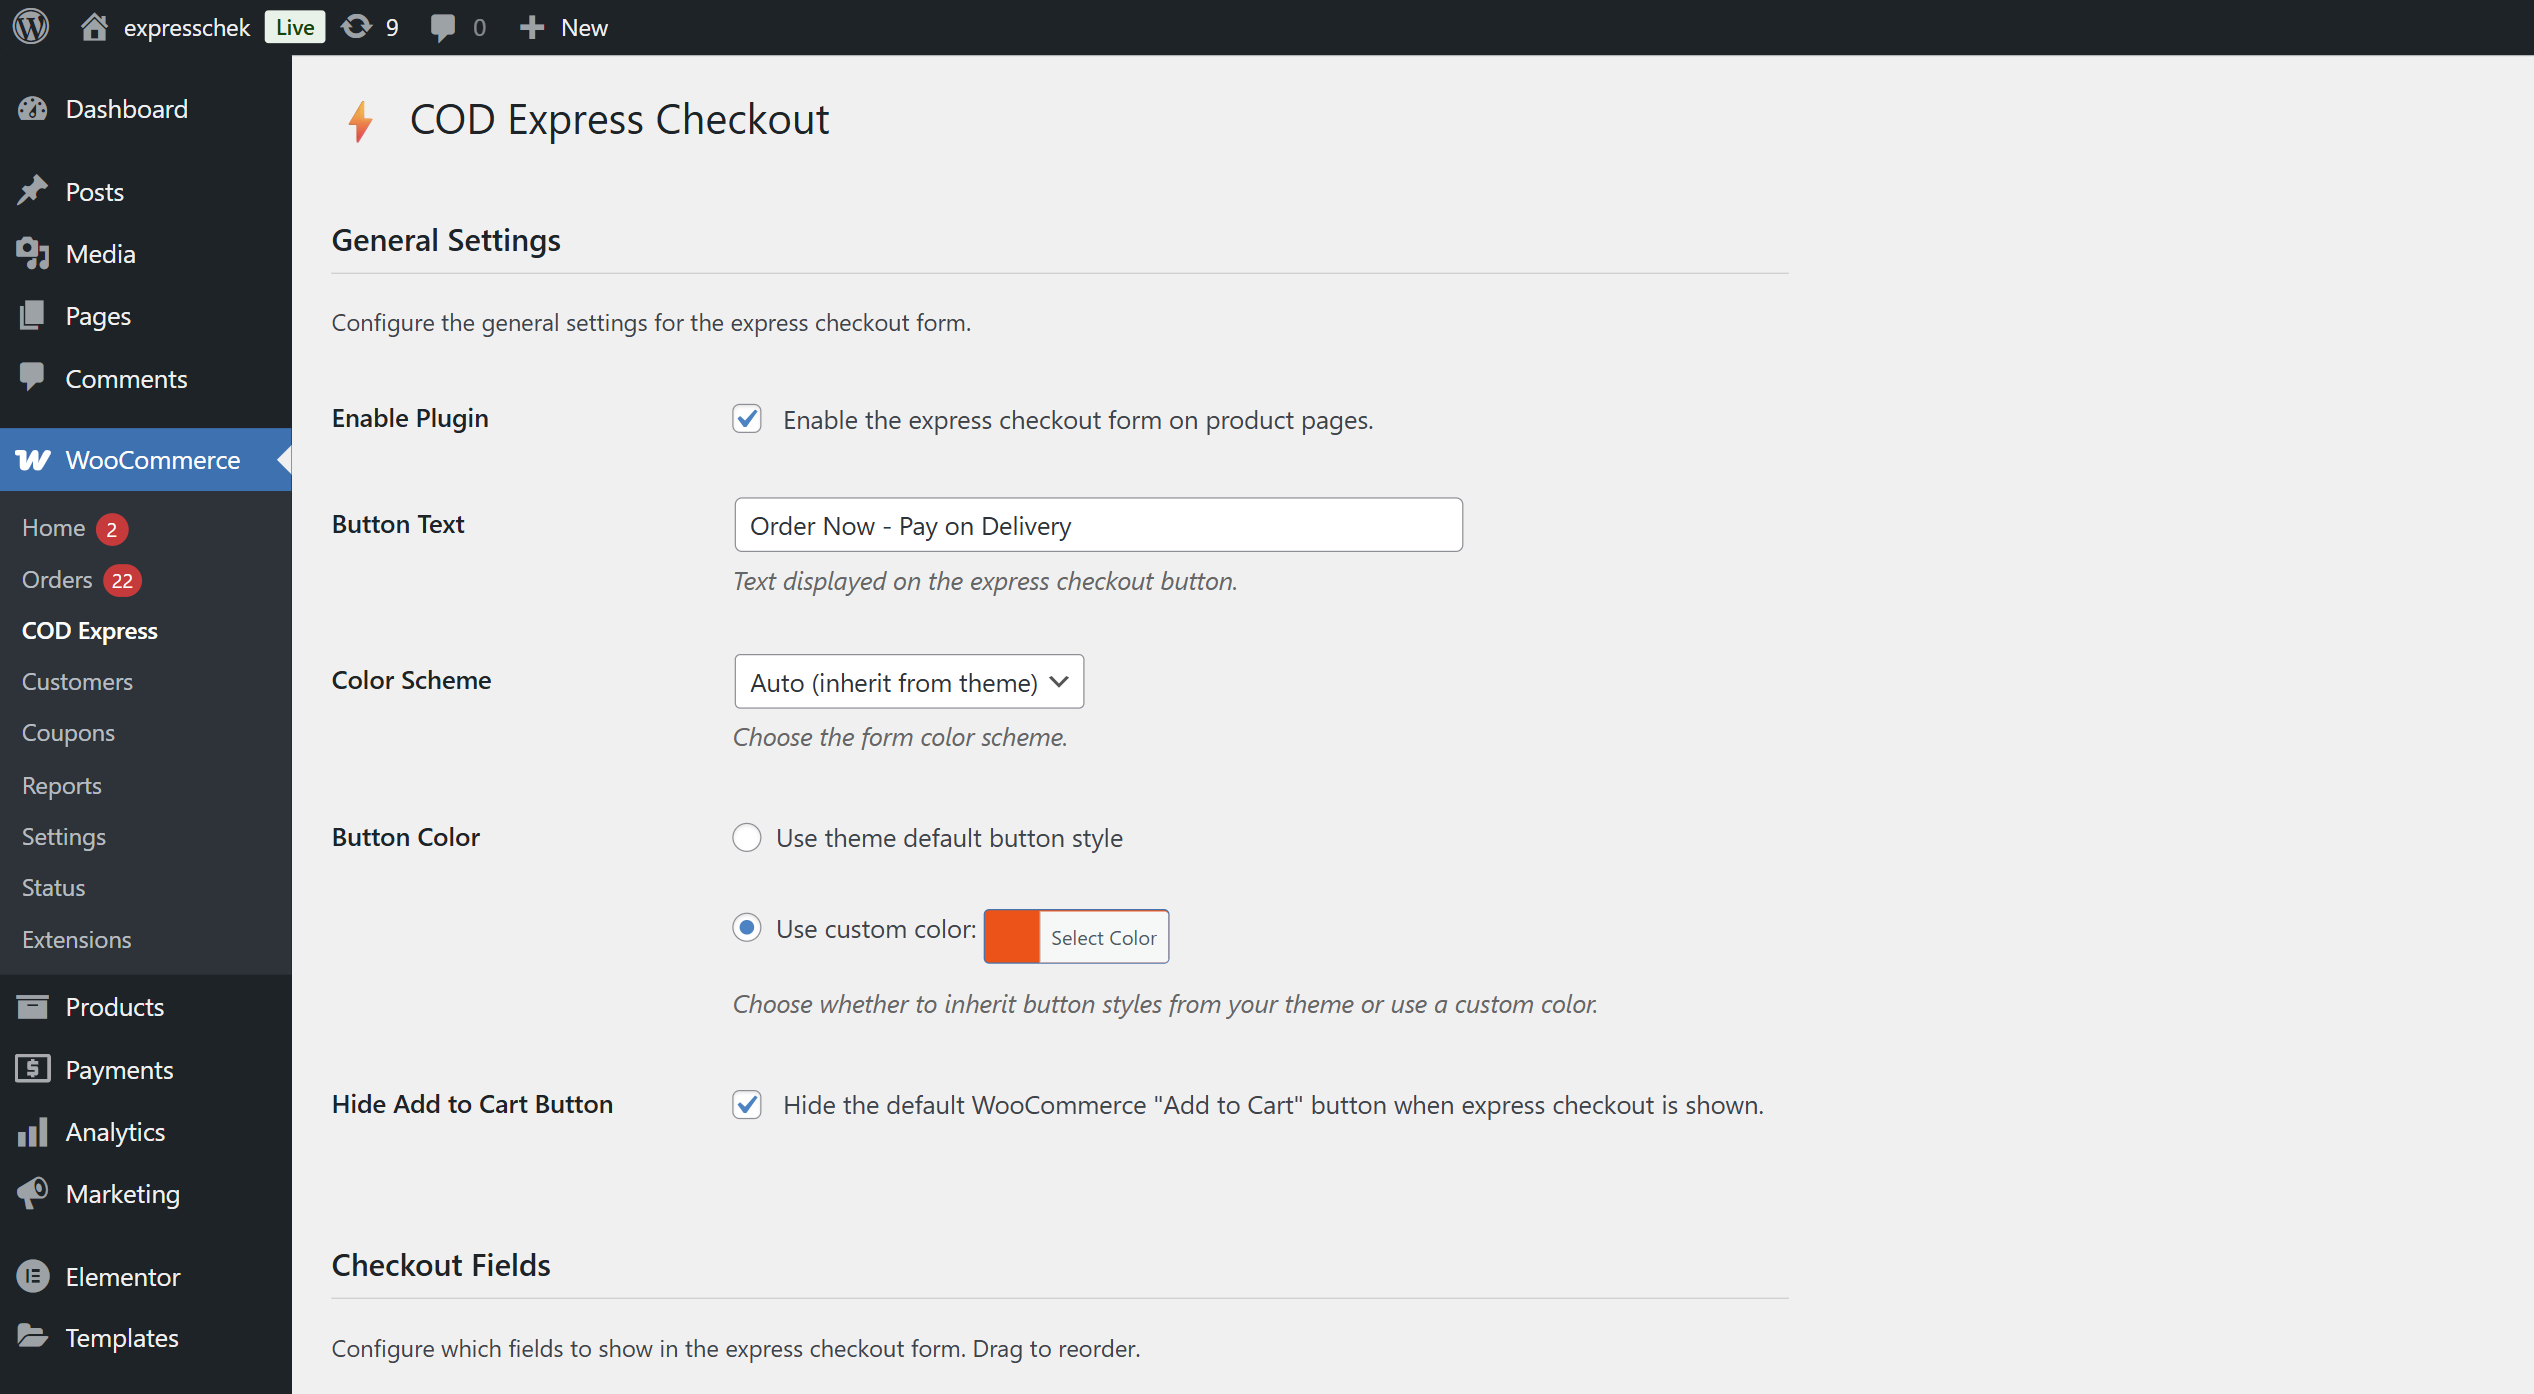Viewport: 2534px width, 1394px height.
Task: Open Products using its sidebar icon
Action: click(x=33, y=1006)
